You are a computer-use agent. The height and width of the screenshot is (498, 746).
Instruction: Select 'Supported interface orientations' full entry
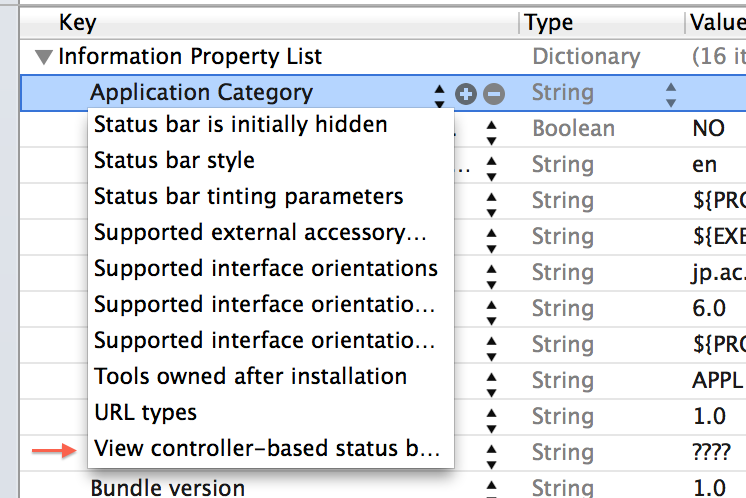[265, 269]
